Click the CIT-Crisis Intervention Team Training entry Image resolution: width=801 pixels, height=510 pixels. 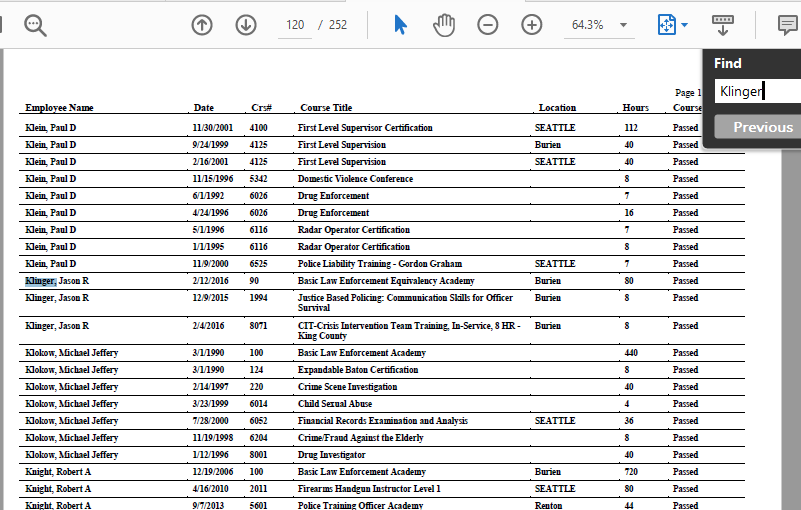(409, 331)
